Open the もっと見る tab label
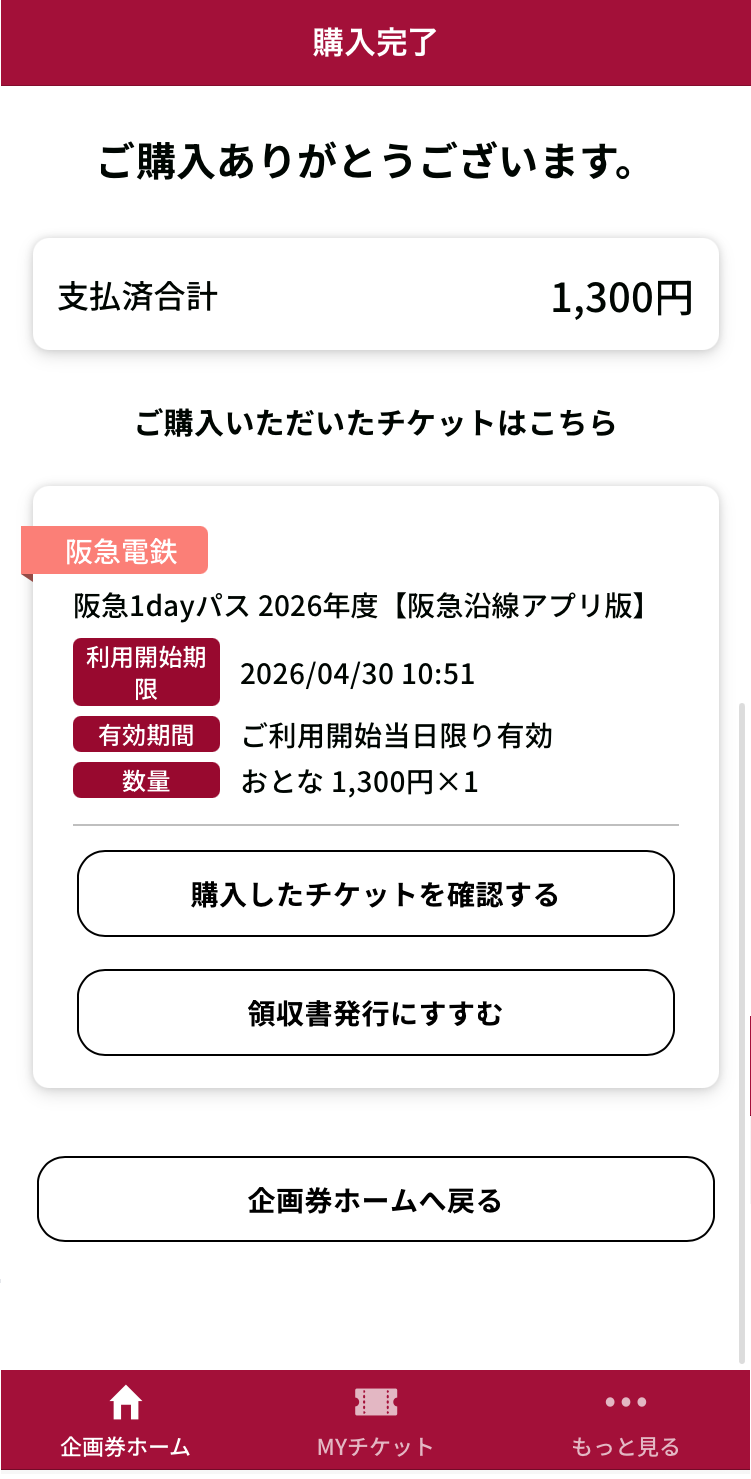 pyautogui.click(x=626, y=1446)
